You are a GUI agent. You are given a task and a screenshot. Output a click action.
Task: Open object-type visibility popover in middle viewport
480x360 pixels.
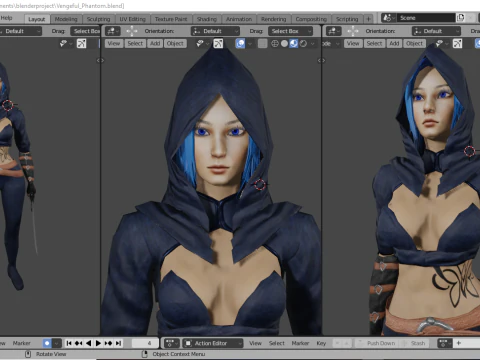[x=202, y=44]
